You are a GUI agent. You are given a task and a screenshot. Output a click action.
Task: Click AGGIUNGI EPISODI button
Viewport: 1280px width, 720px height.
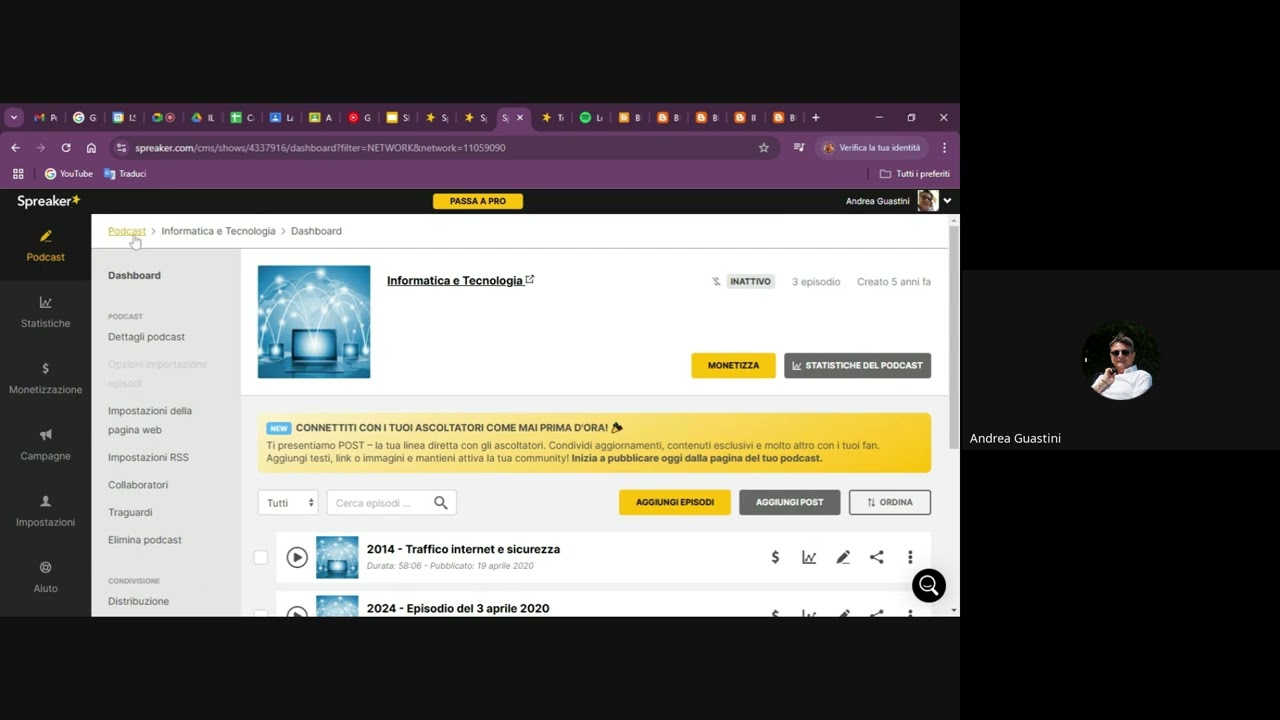675,502
